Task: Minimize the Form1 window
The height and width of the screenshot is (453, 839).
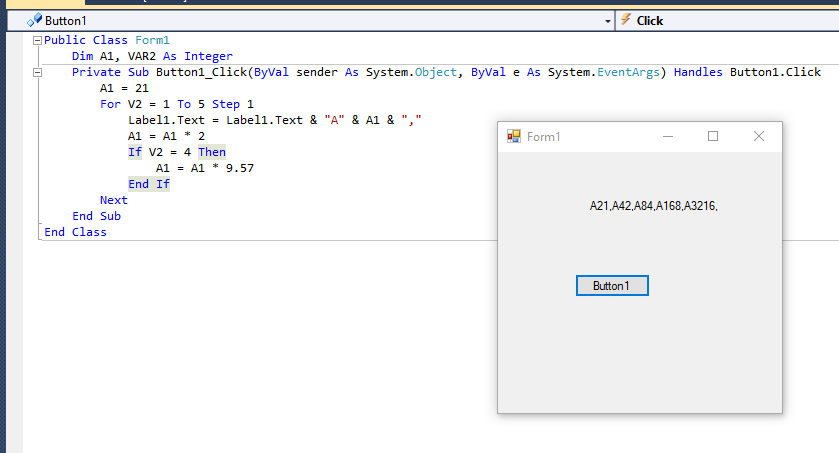Action: (x=667, y=136)
